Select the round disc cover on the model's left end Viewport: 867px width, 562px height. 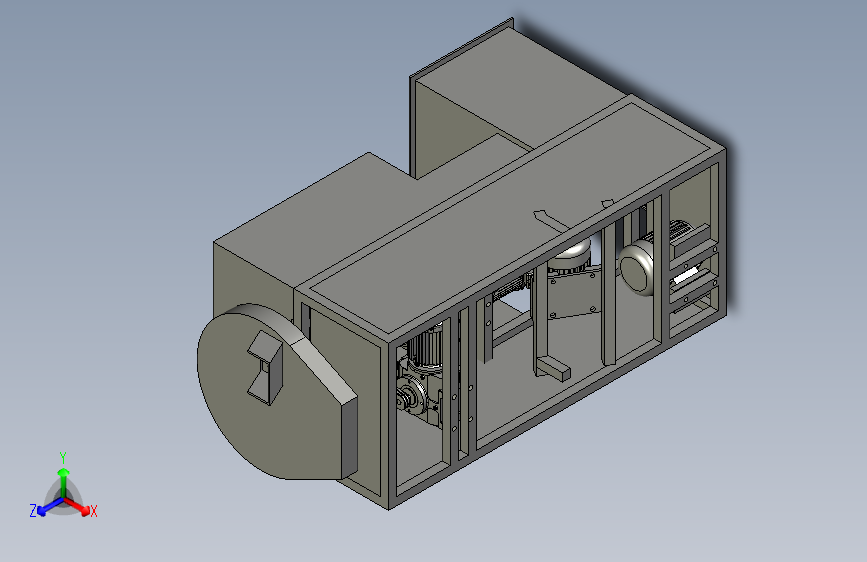pos(276,391)
